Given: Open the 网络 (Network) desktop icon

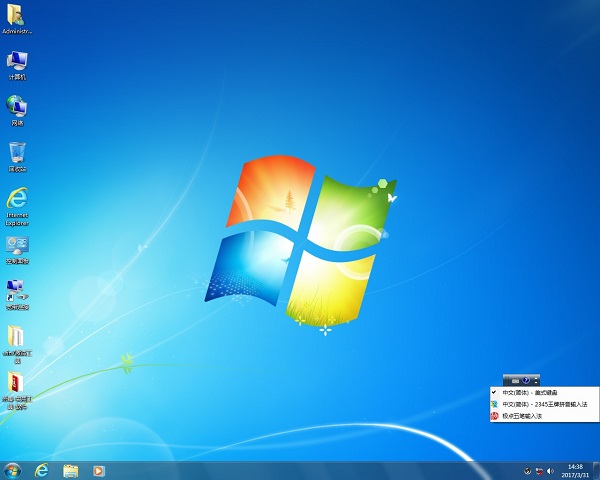Looking at the screenshot, I should [x=17, y=106].
